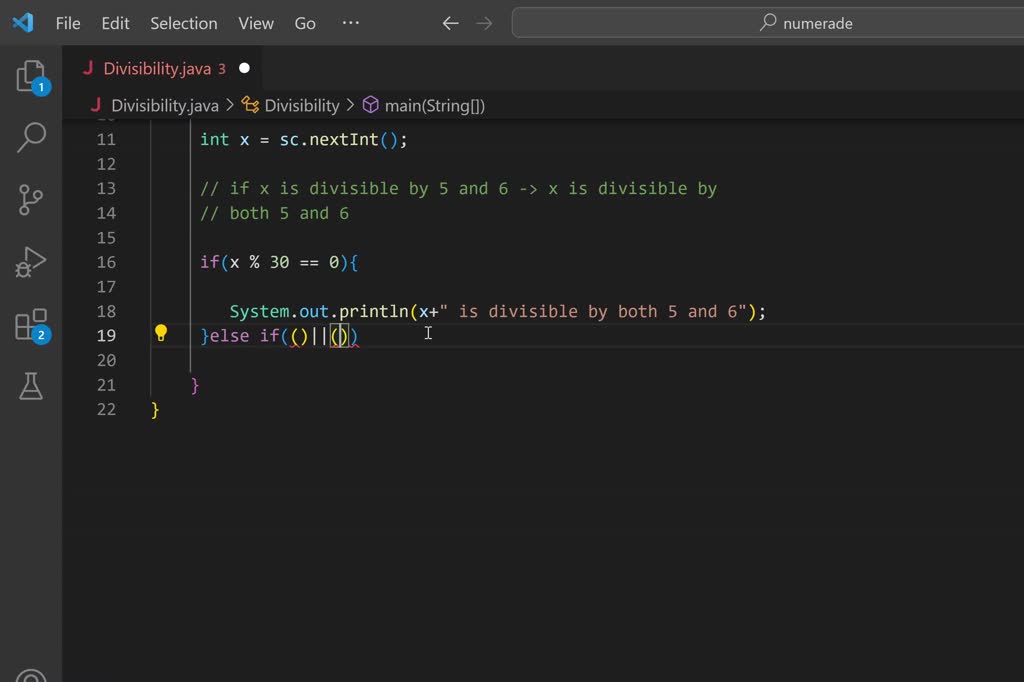Select the Divisibility.java editor tab
The image size is (1024, 682).
coord(157,69)
